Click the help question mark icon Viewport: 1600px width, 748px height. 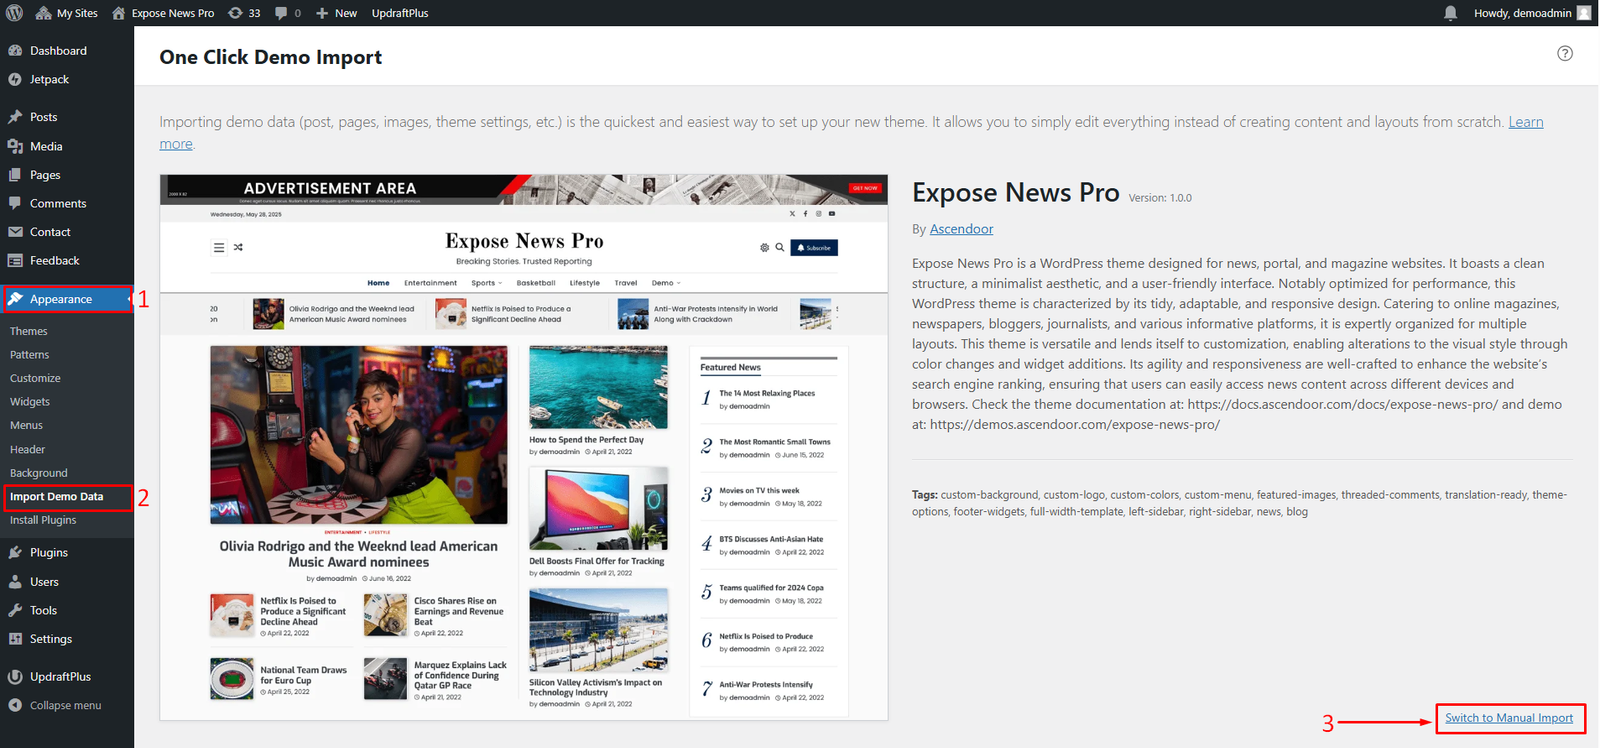tap(1565, 53)
